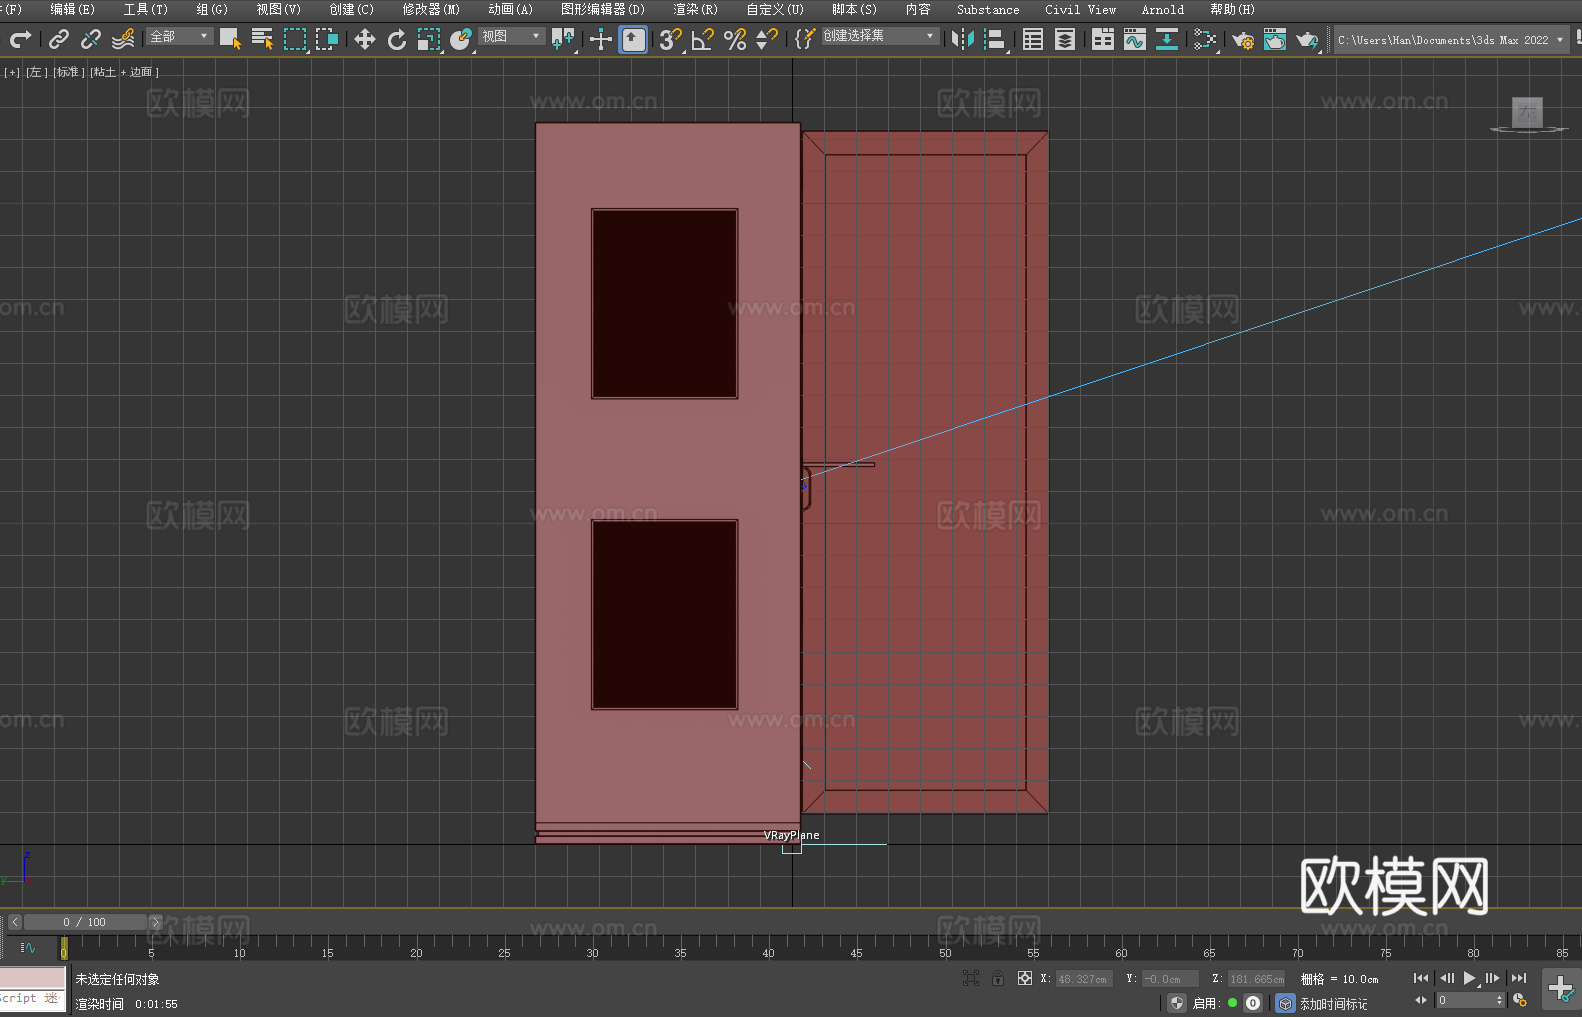Choose the rectangular selection region tool
Image resolution: width=1582 pixels, height=1017 pixels.
(294, 39)
